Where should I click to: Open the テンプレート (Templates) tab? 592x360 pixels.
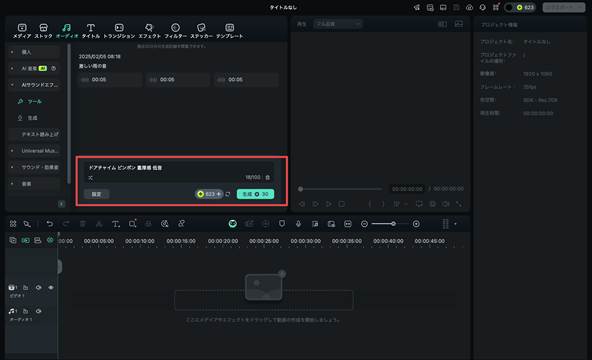pyautogui.click(x=229, y=31)
